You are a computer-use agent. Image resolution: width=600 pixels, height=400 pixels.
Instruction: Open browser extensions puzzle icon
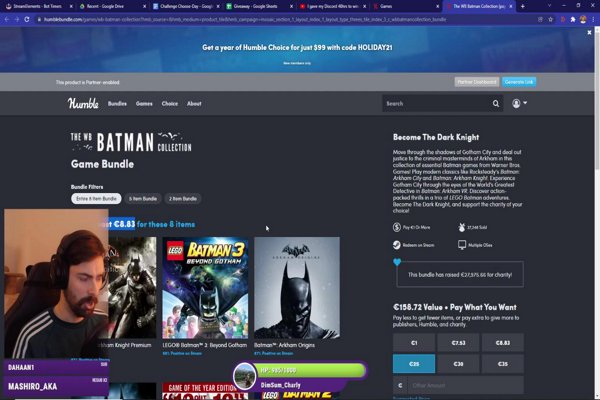click(x=573, y=19)
